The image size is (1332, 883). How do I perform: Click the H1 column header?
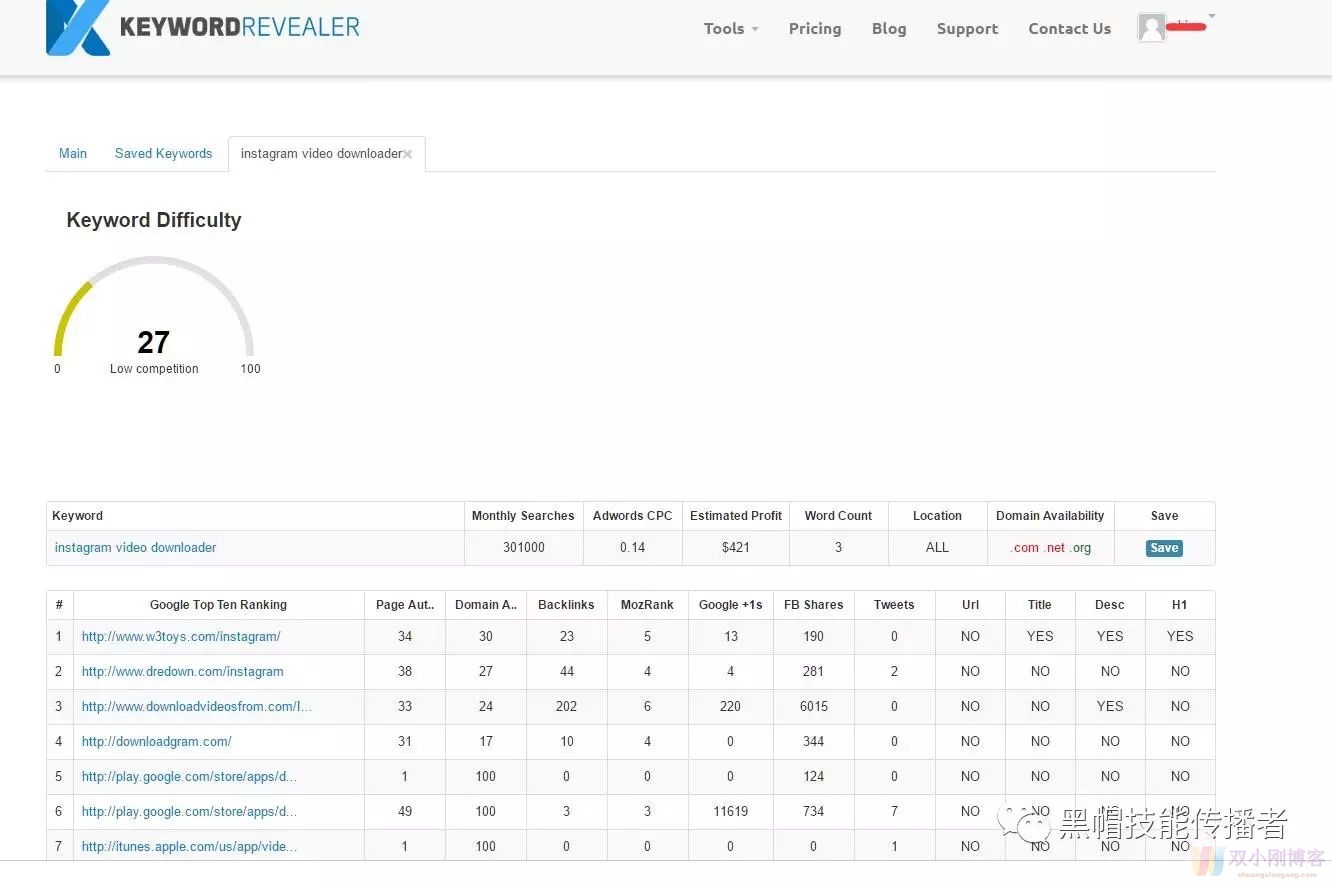pyautogui.click(x=1180, y=605)
